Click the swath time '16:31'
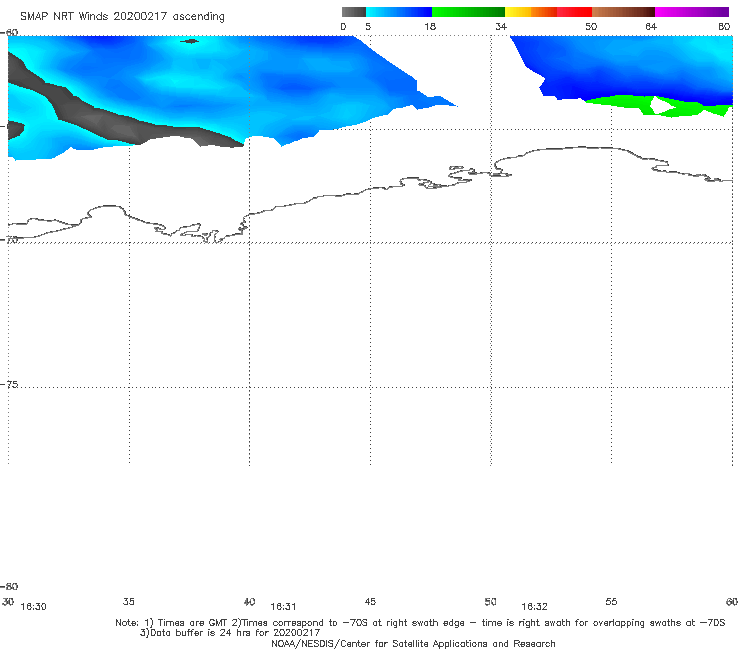The image size is (740, 650). coord(283,607)
